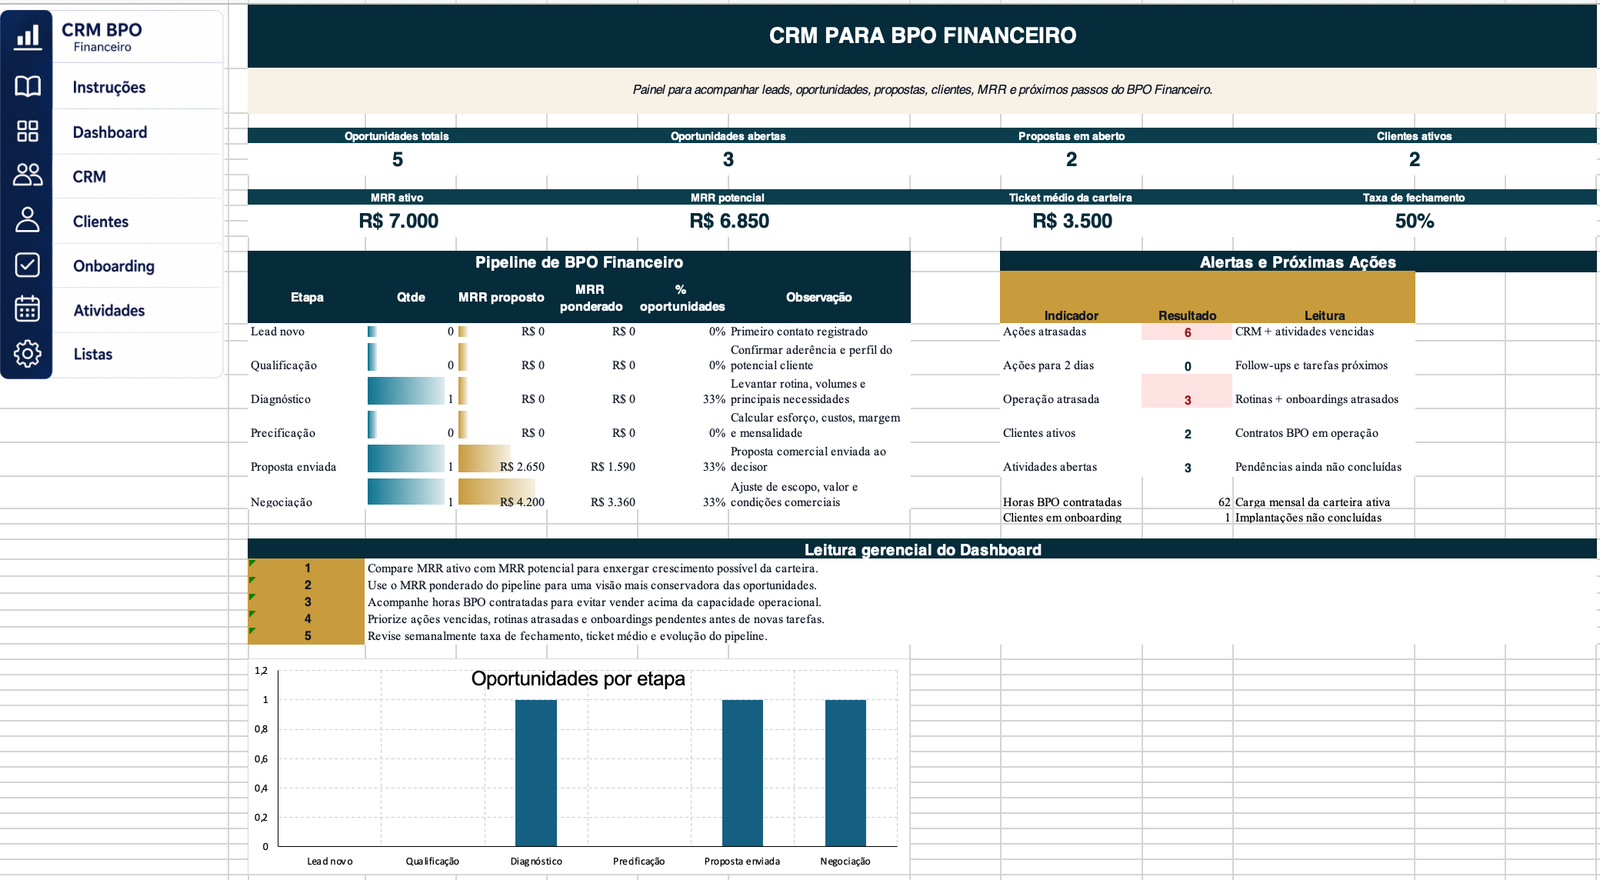1600x880 pixels.
Task: Select gold cell number 3 in Leitura gerencial
Action: tap(307, 602)
